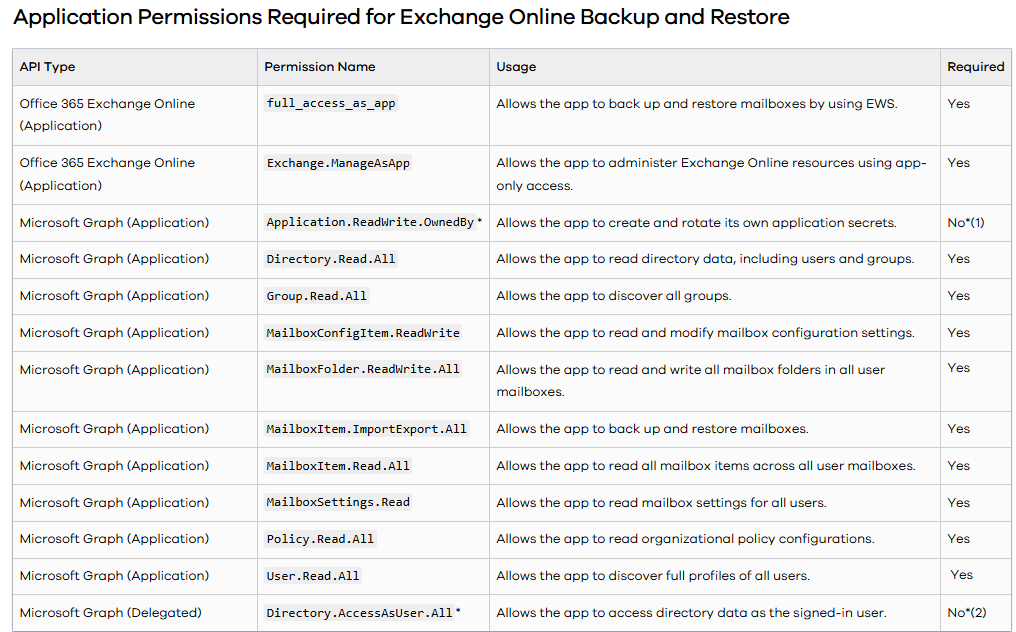Viewport: 1016px width, 632px height.
Task: Select the User.Read.All permission code
Action: click(x=313, y=576)
